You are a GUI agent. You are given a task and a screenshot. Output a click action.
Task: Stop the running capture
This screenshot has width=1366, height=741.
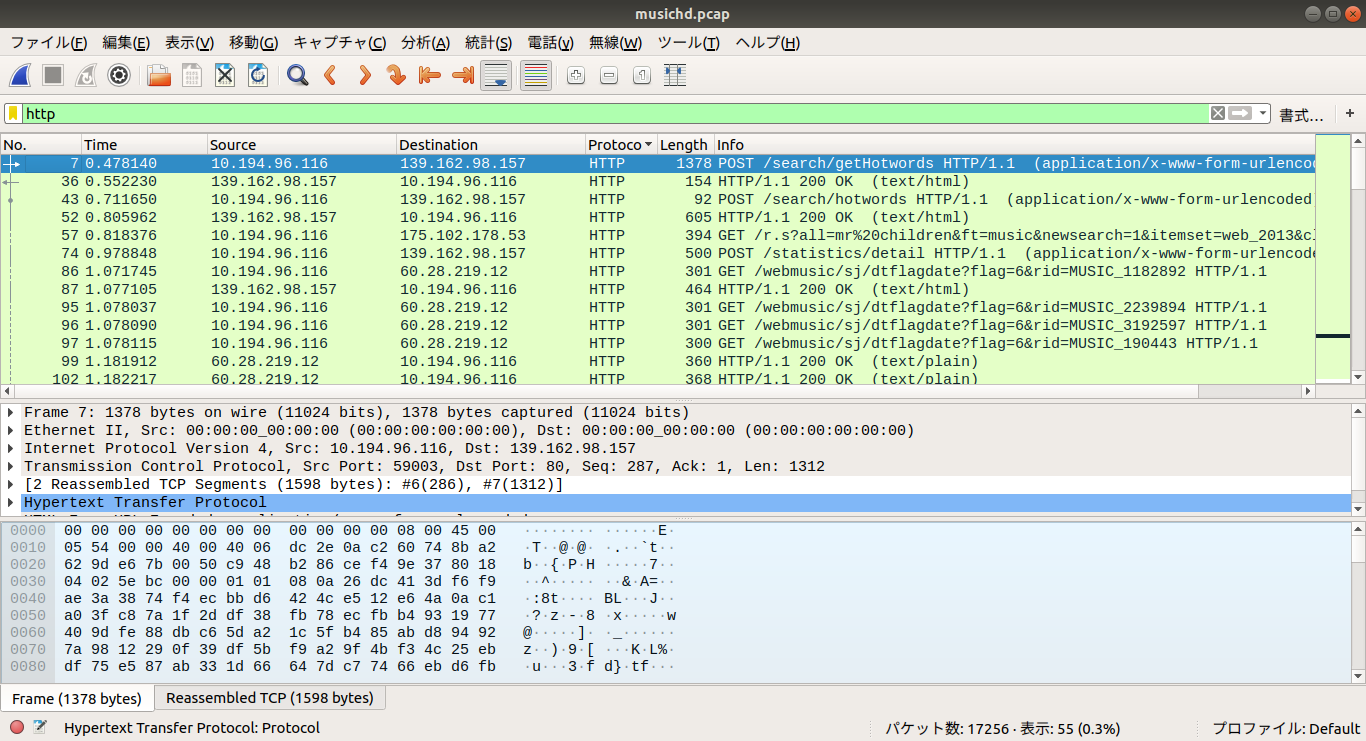53,75
